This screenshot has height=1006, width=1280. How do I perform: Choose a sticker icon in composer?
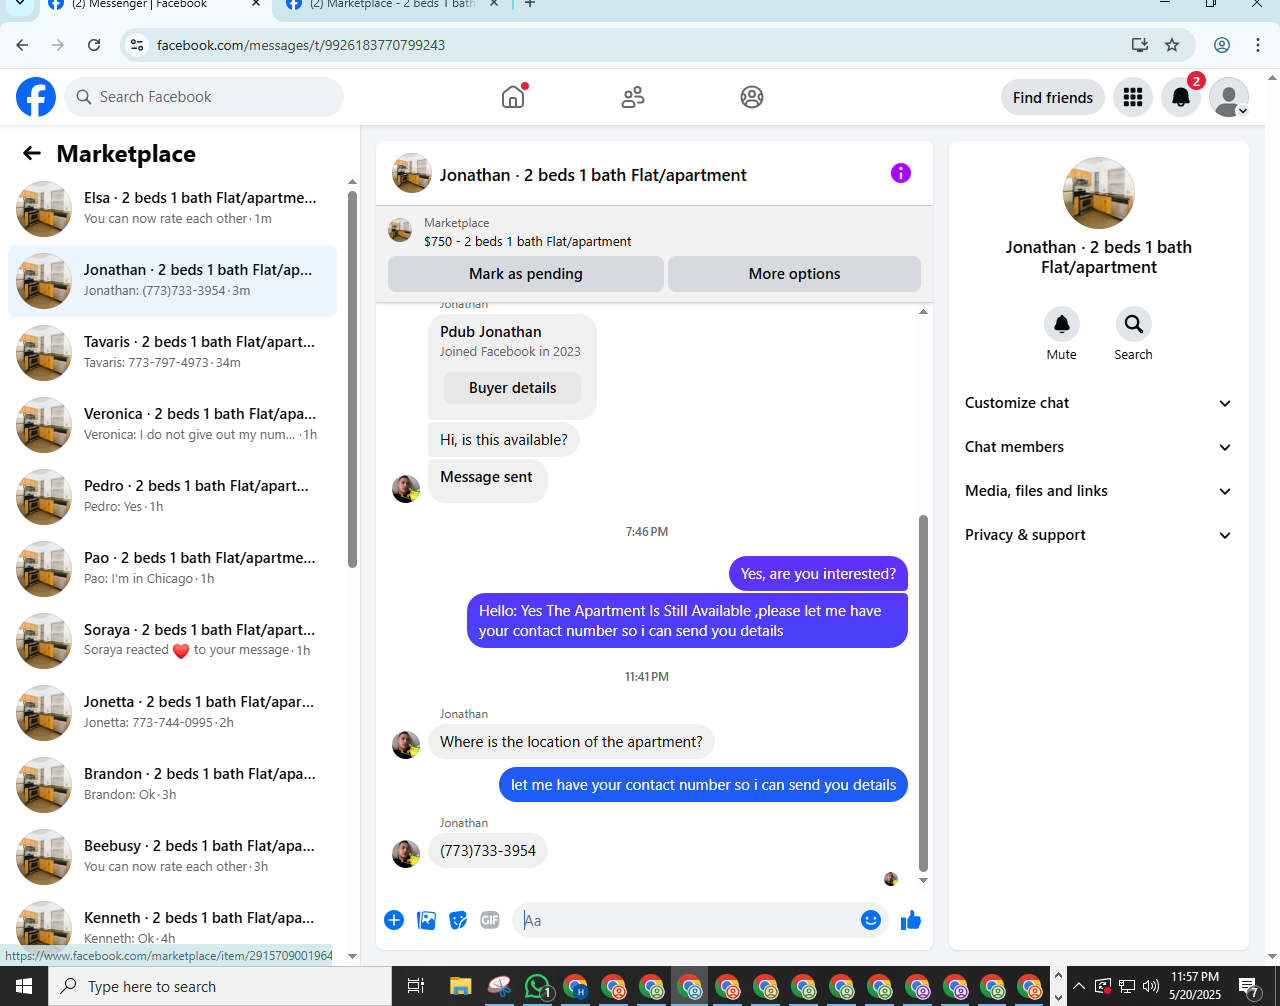coord(458,920)
